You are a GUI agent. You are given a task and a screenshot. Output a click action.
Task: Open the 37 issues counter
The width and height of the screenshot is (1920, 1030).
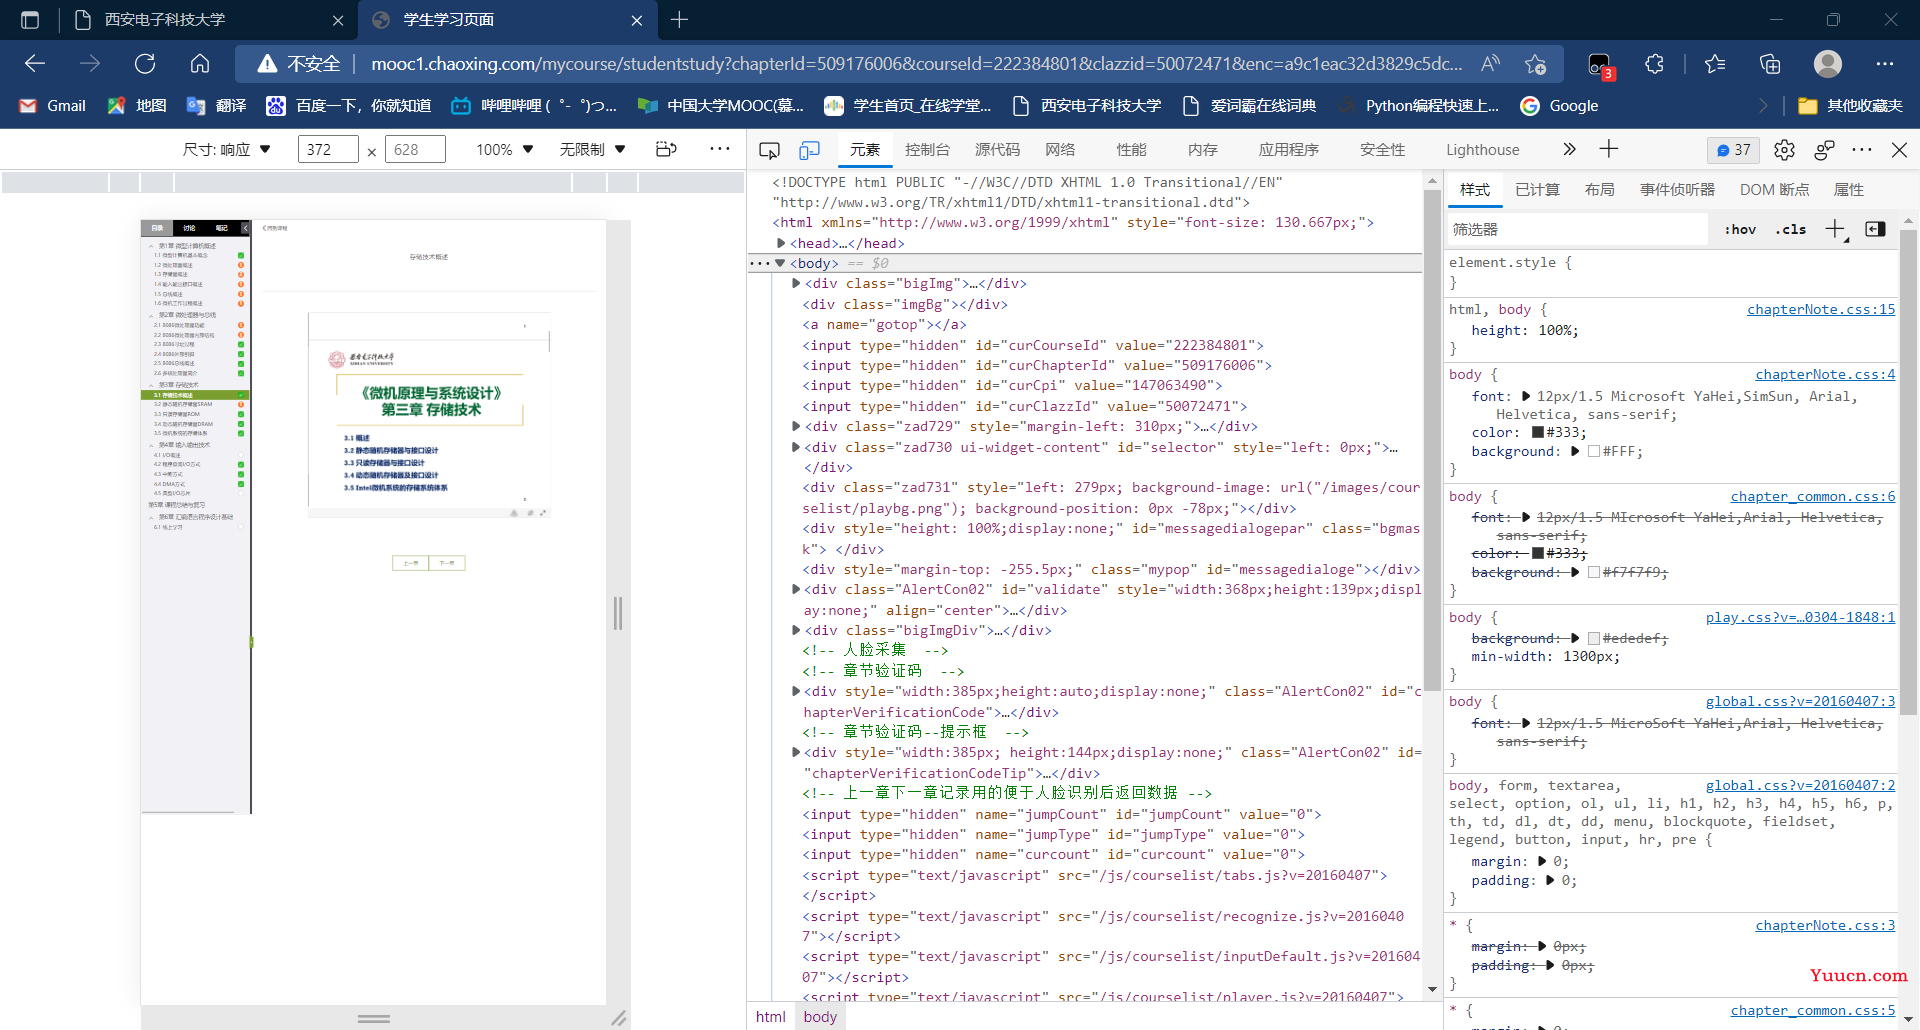click(1733, 150)
